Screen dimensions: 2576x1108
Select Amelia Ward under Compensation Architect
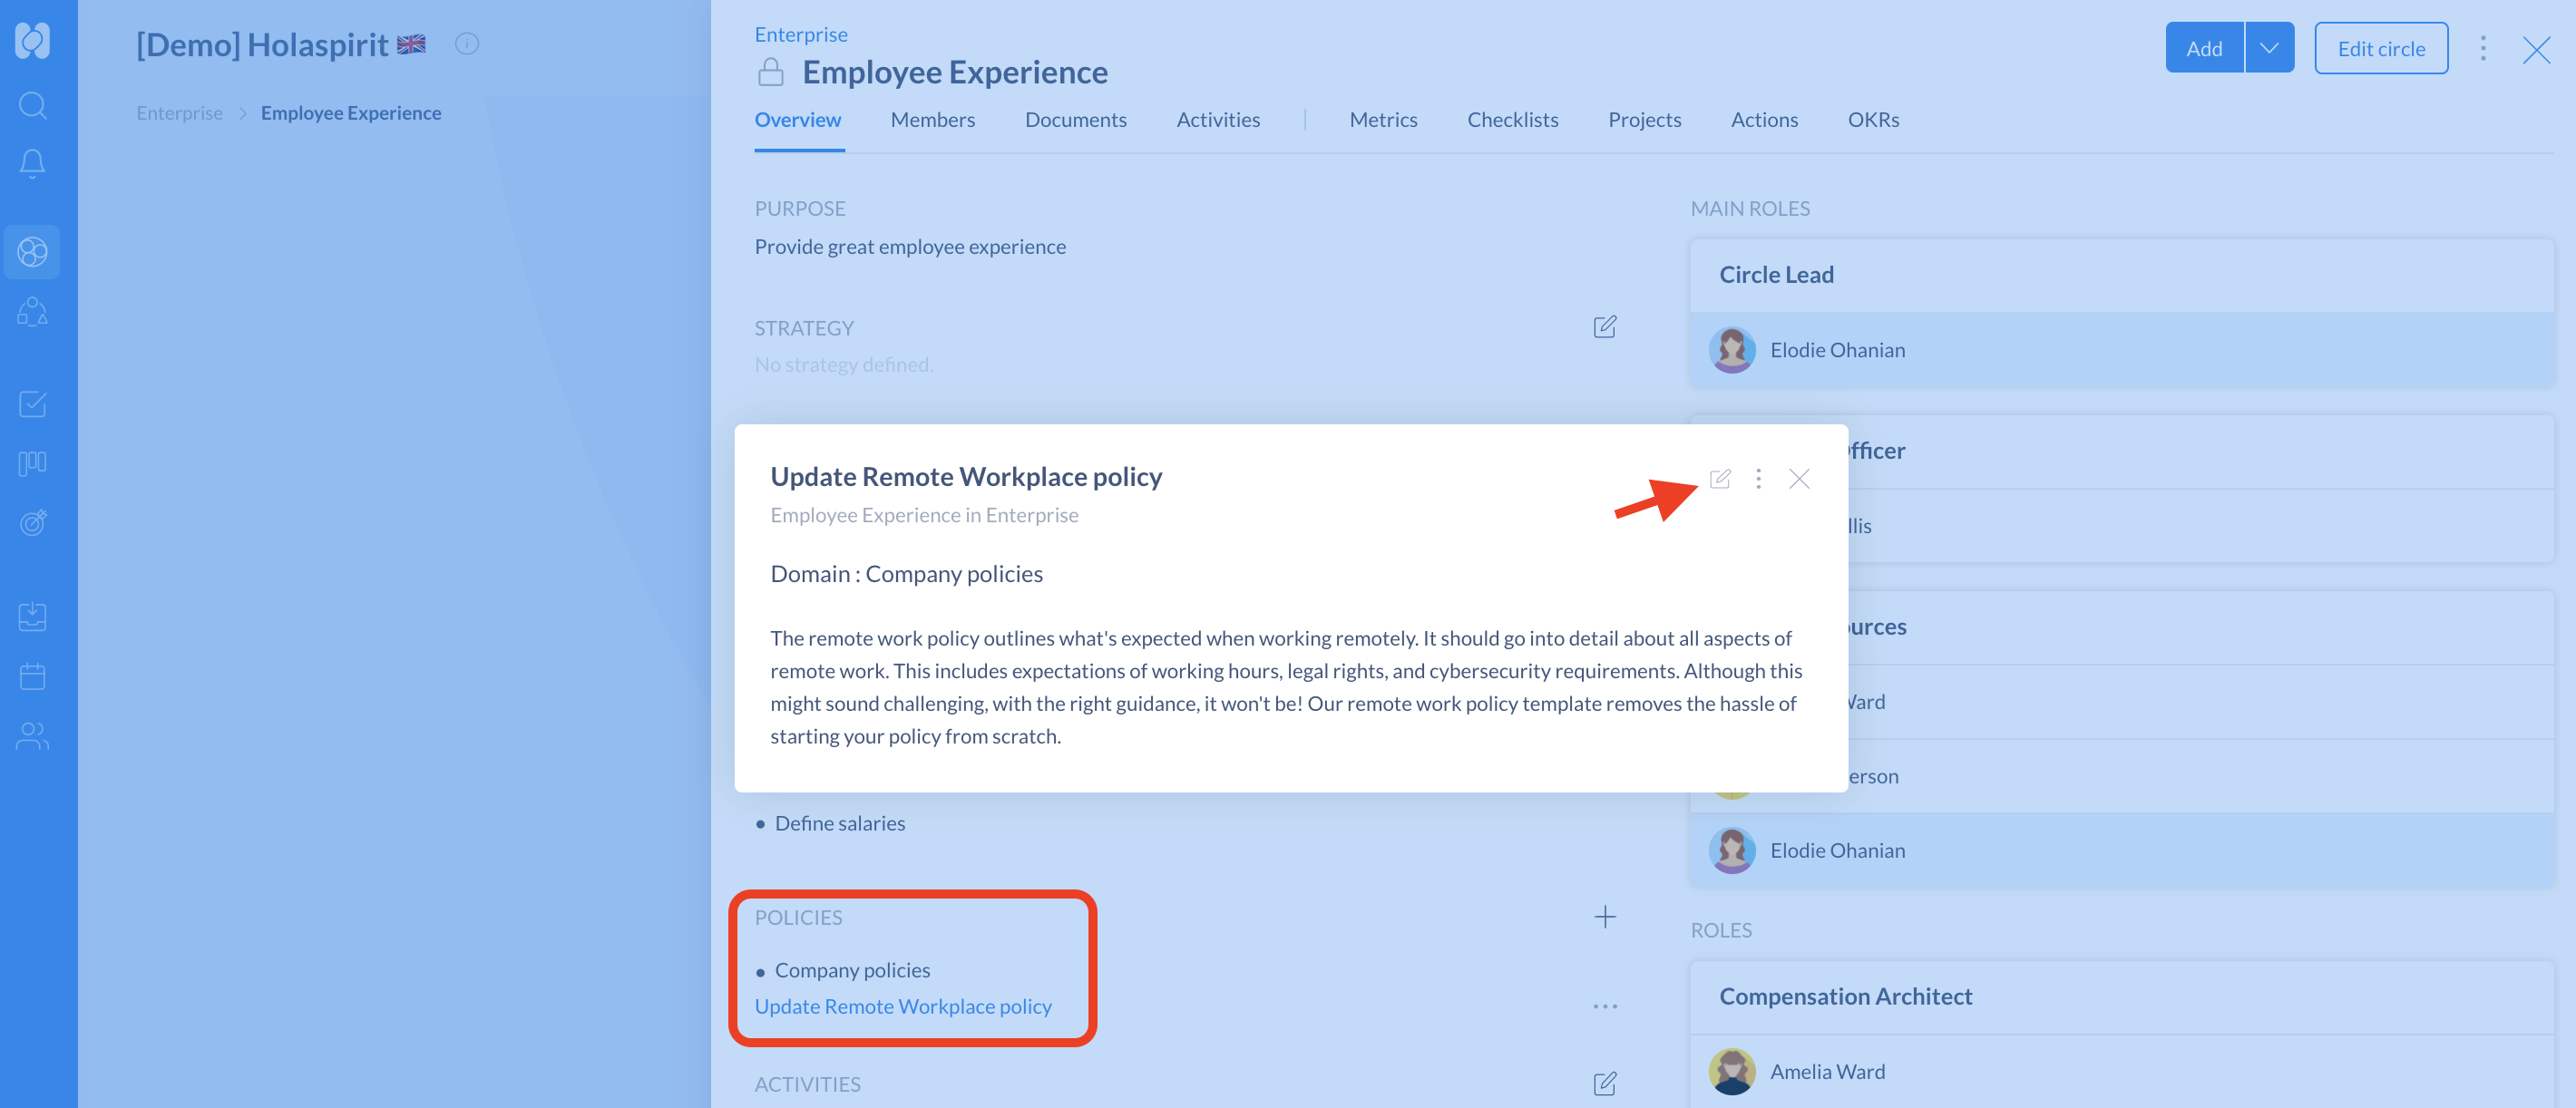[2121, 1071]
